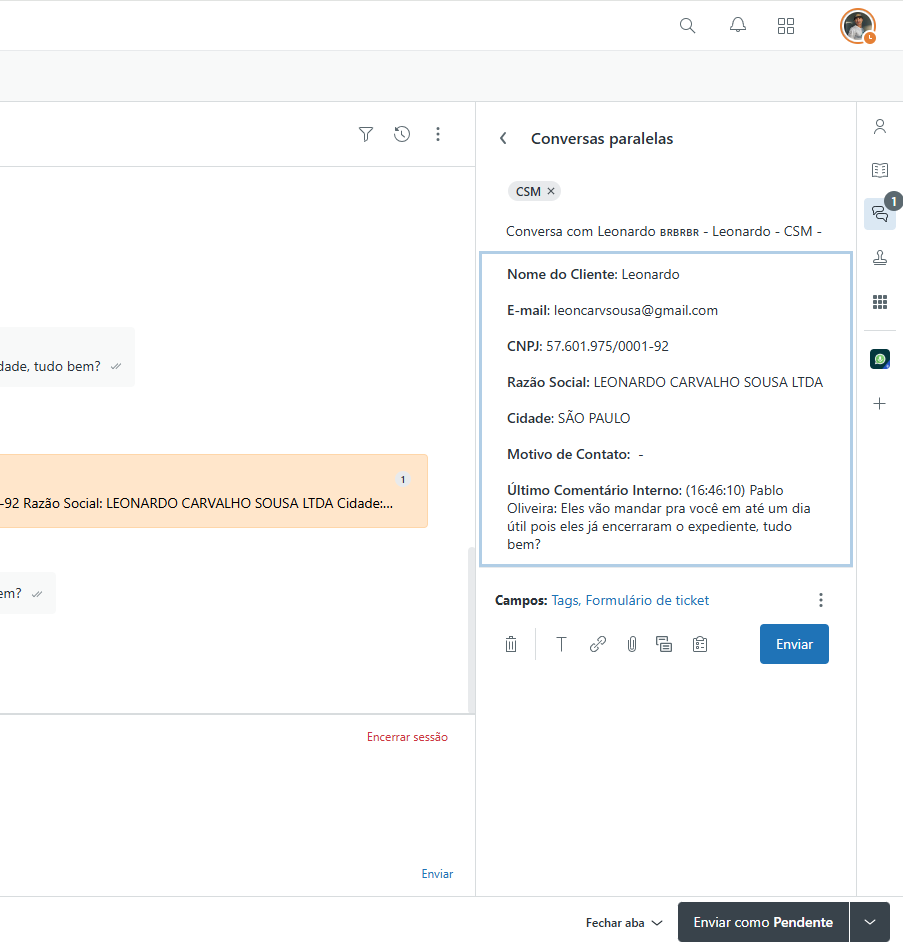Viewport: 903px width, 946px height.
Task: Click the blue Enviar button
Action: tap(794, 645)
